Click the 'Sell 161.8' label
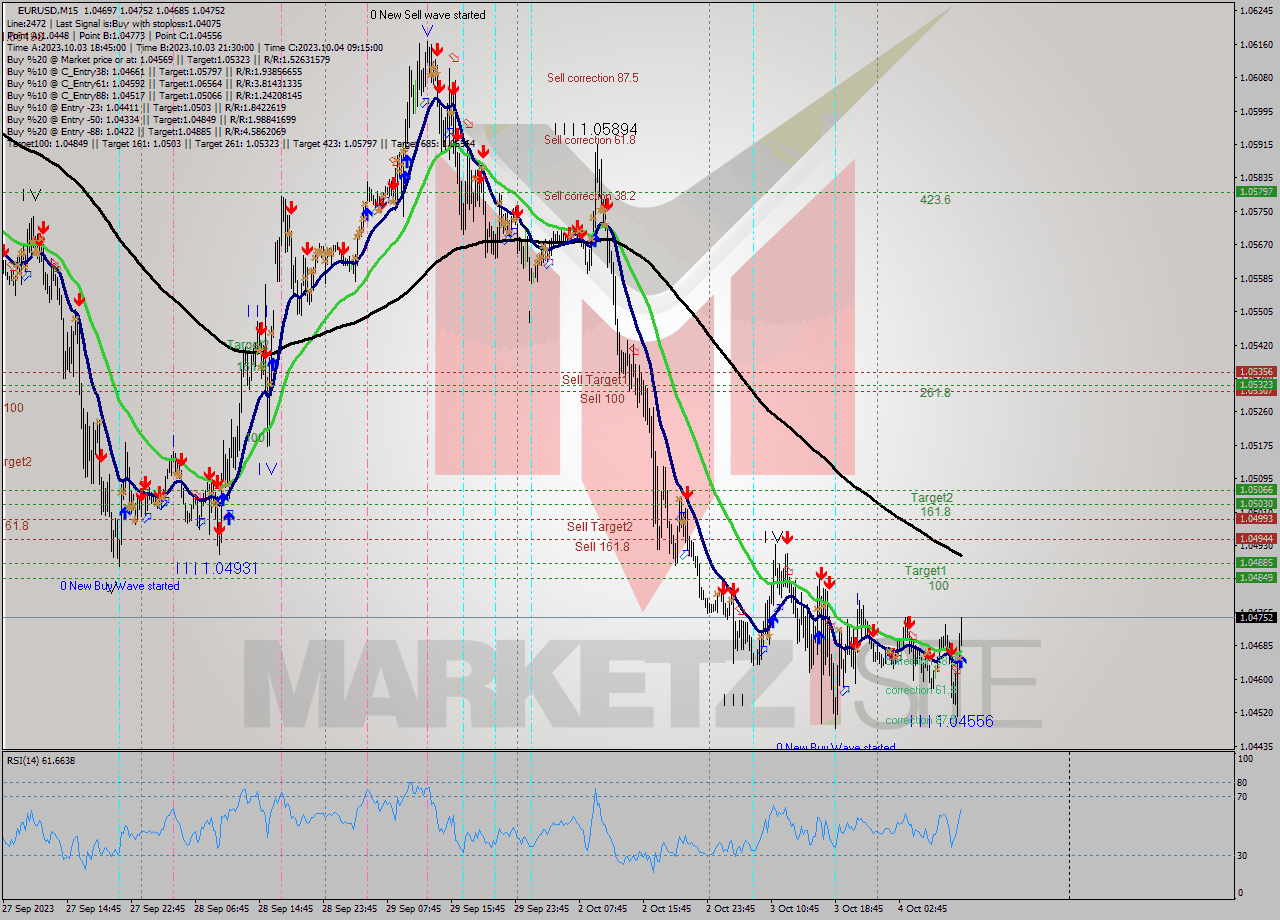The width and height of the screenshot is (1280, 920). pyautogui.click(x=602, y=546)
